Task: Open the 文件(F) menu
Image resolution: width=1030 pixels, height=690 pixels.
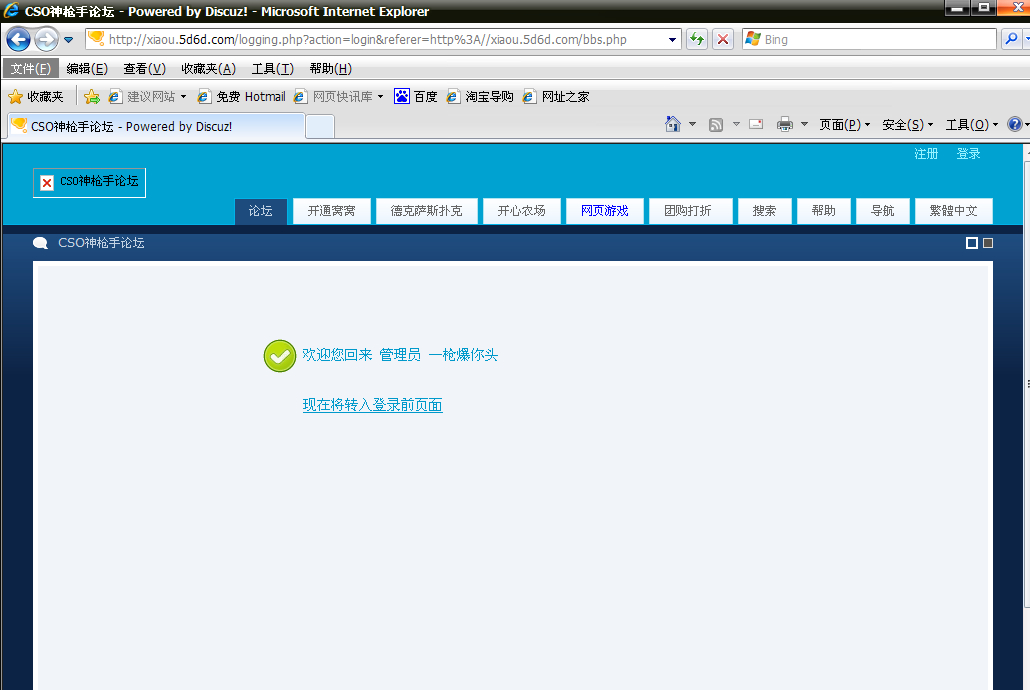Action: [31, 68]
